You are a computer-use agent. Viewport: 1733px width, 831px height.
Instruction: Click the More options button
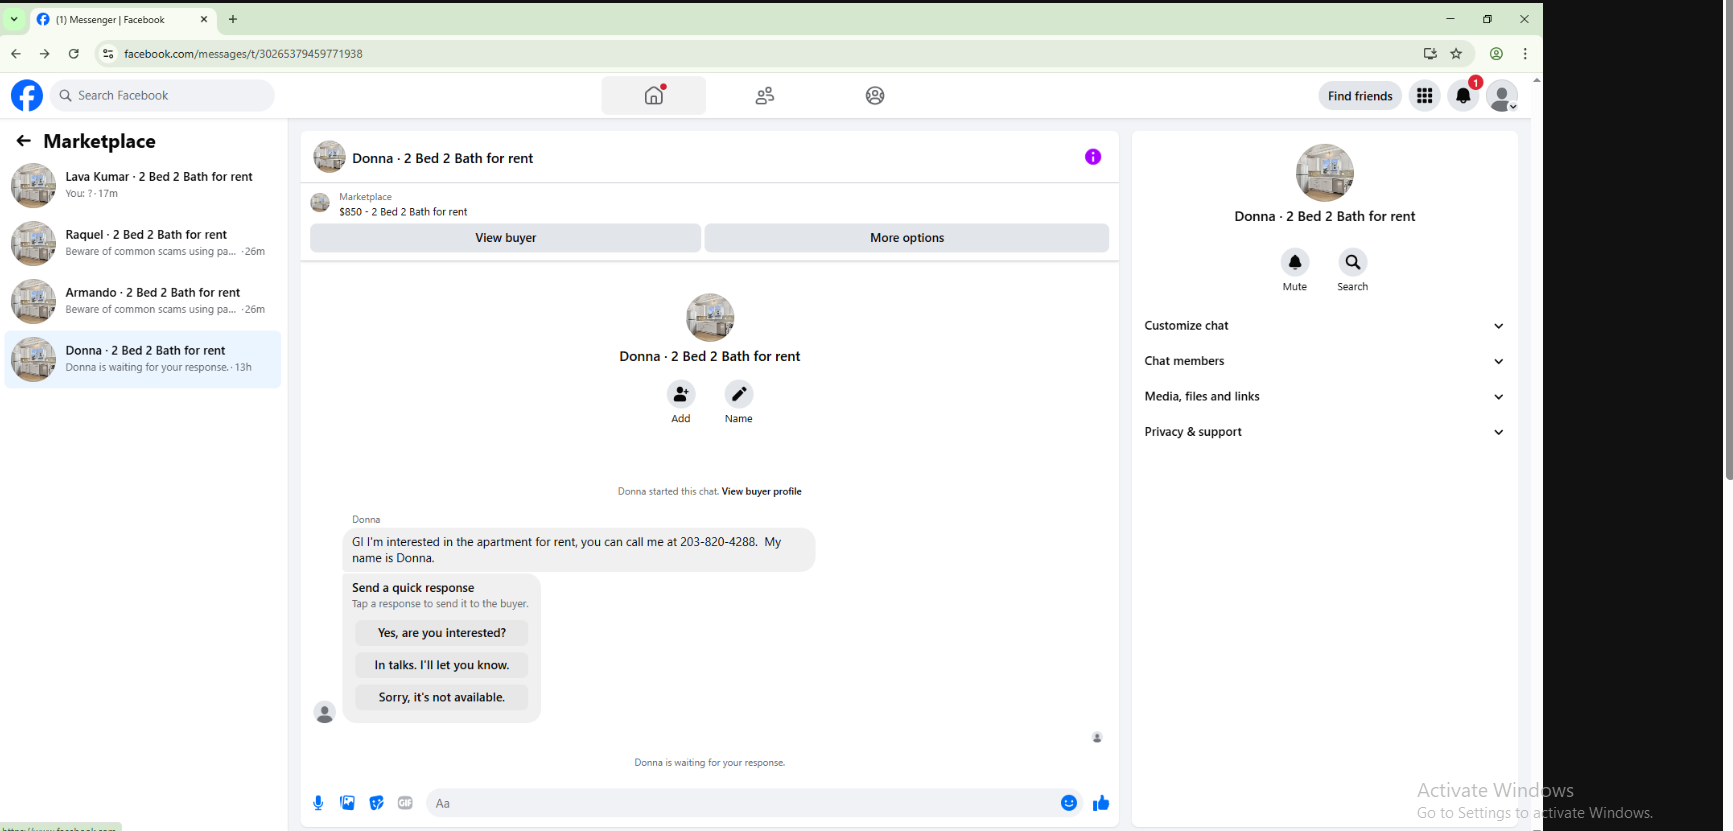point(907,238)
